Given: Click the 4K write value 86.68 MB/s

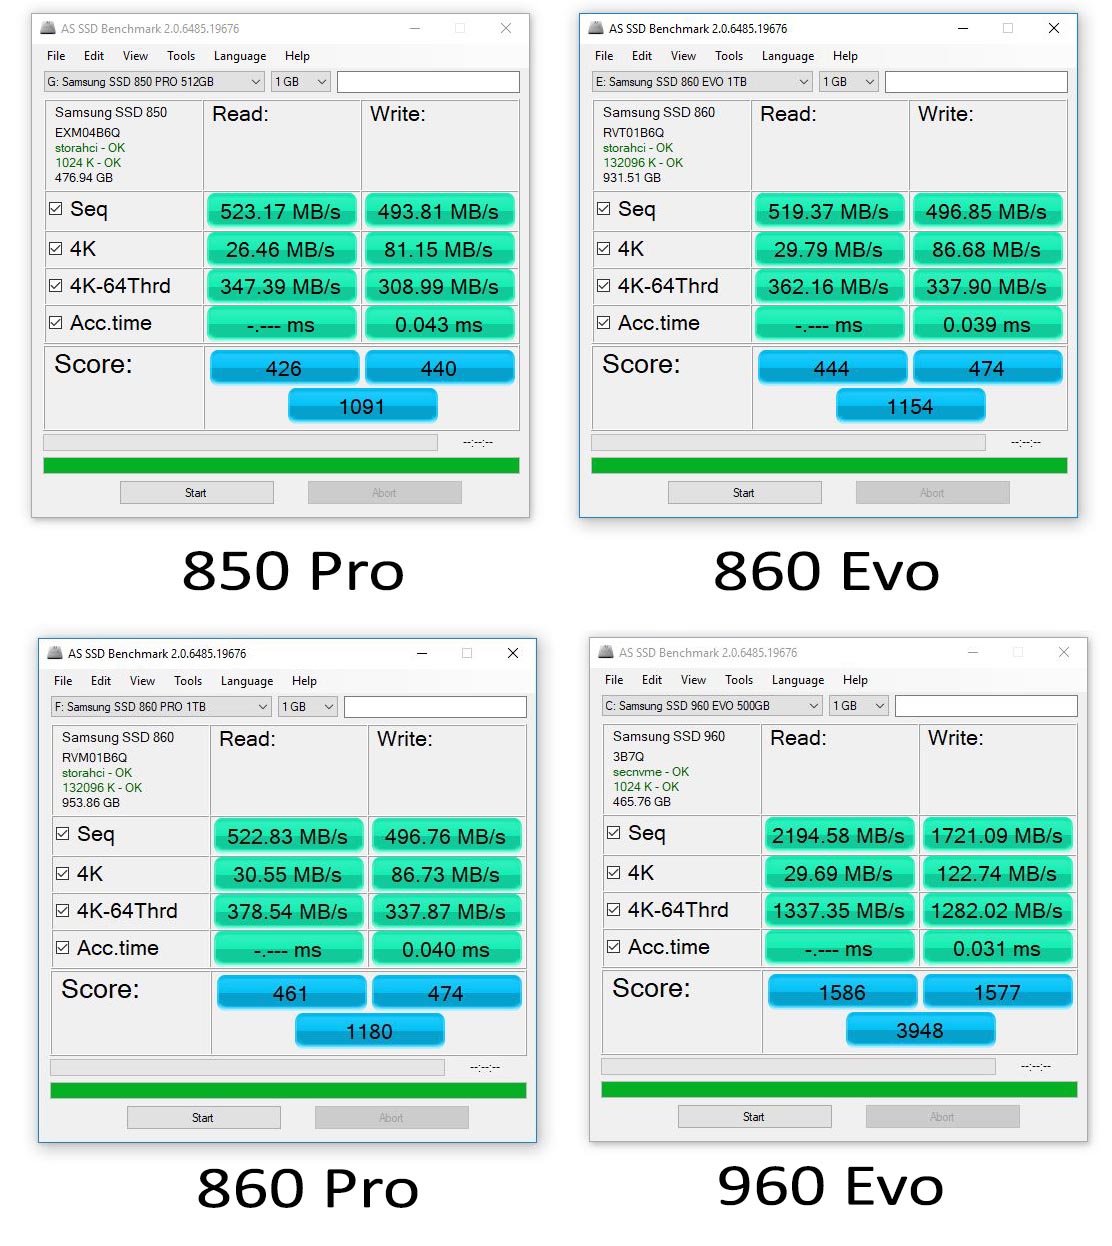Looking at the screenshot, I should click(x=987, y=249).
